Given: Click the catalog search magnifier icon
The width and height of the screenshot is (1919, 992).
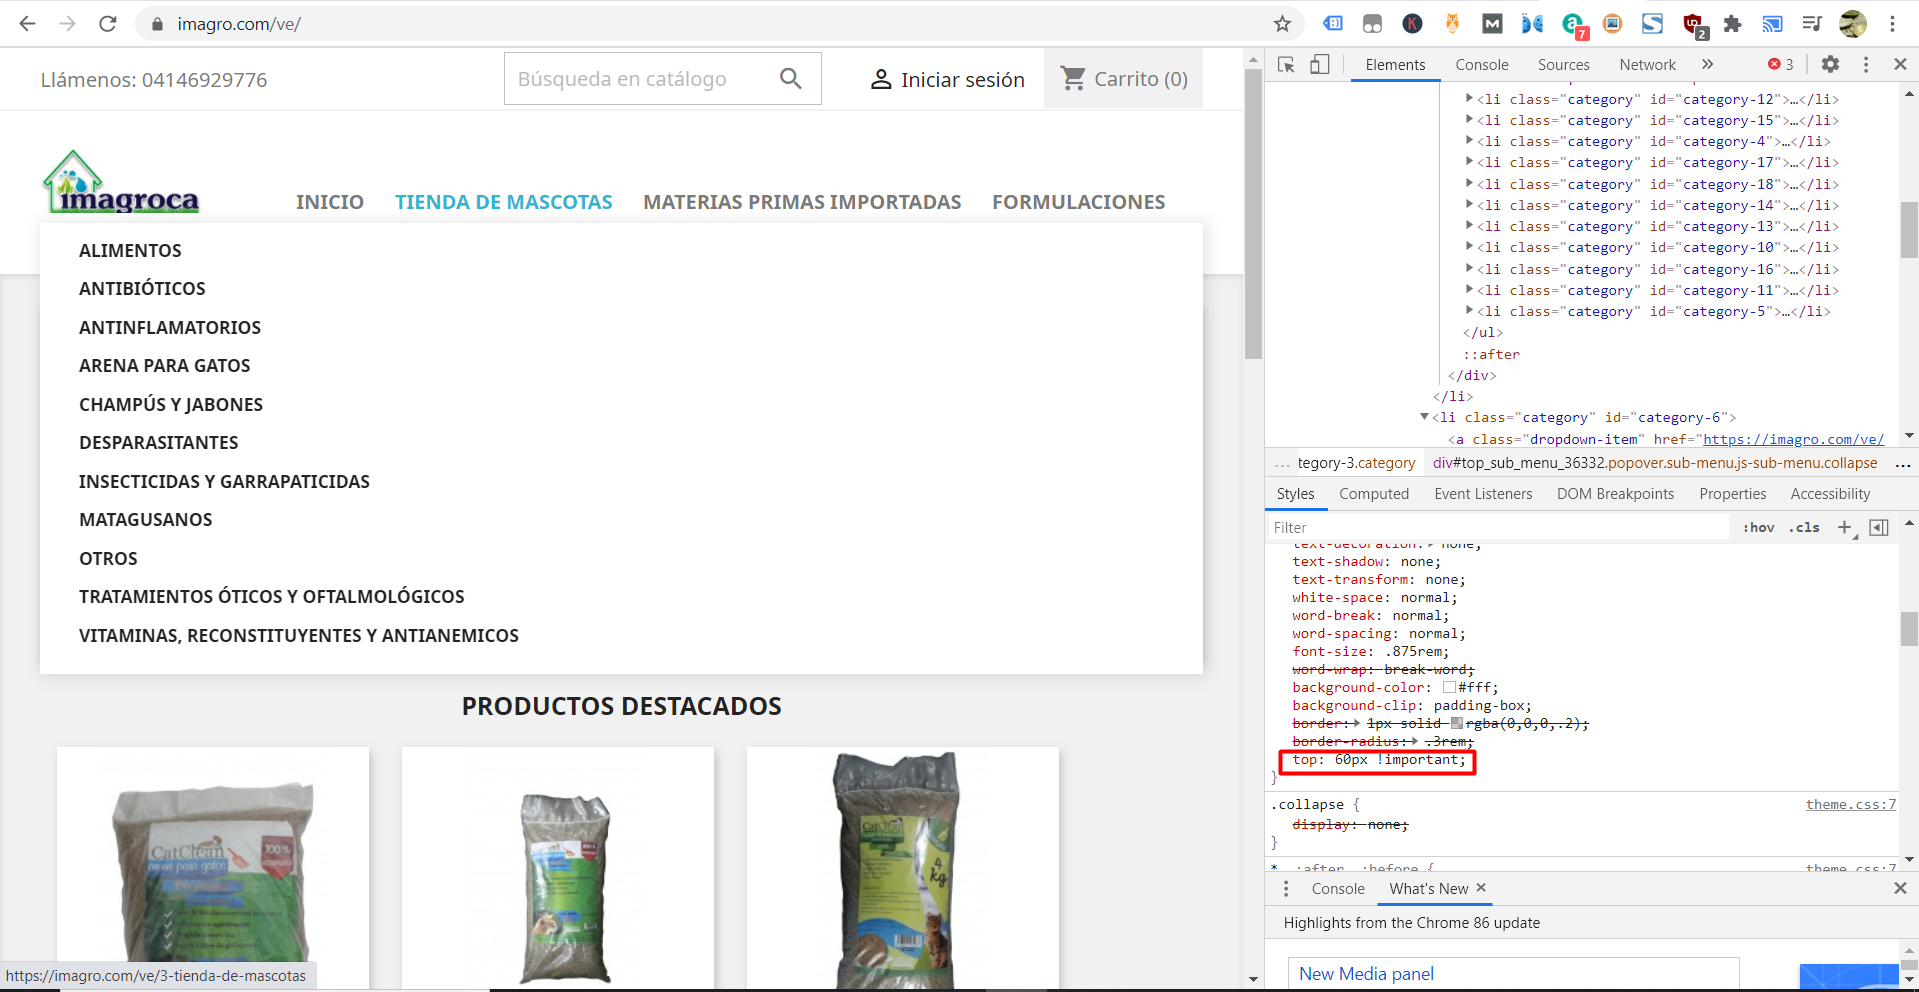Looking at the screenshot, I should click(791, 78).
